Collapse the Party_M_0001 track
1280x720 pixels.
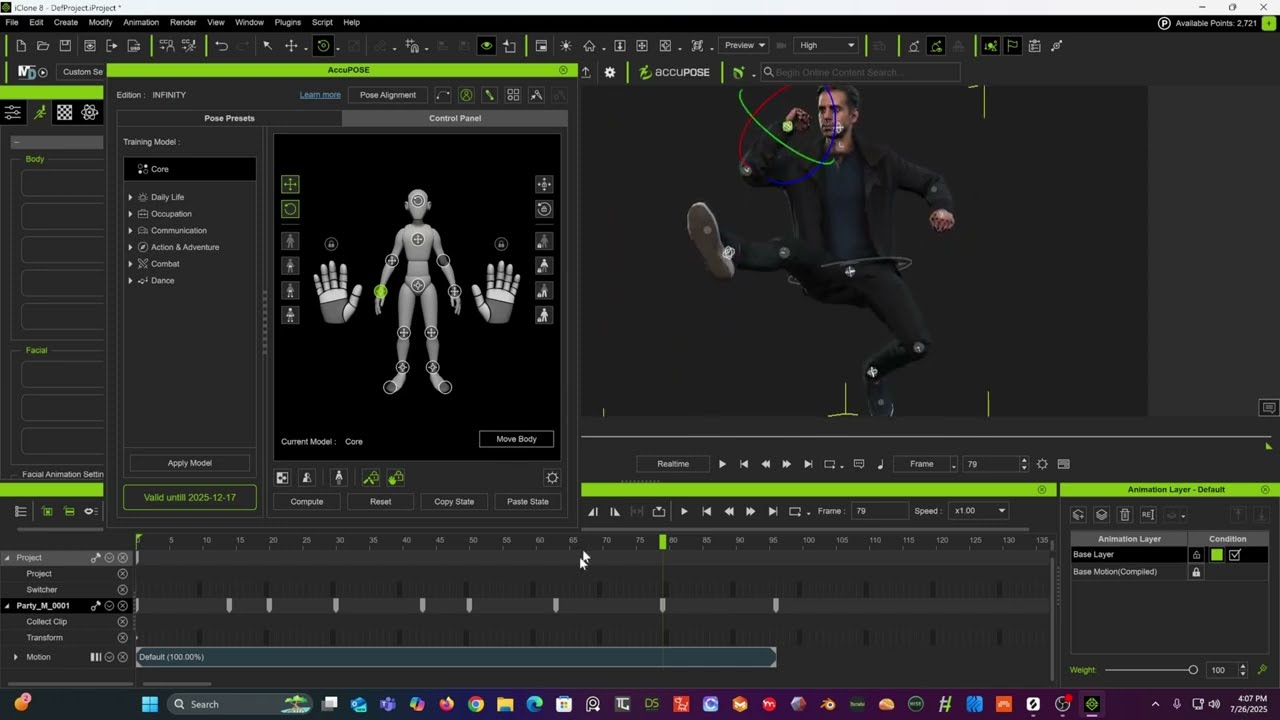click(7, 606)
